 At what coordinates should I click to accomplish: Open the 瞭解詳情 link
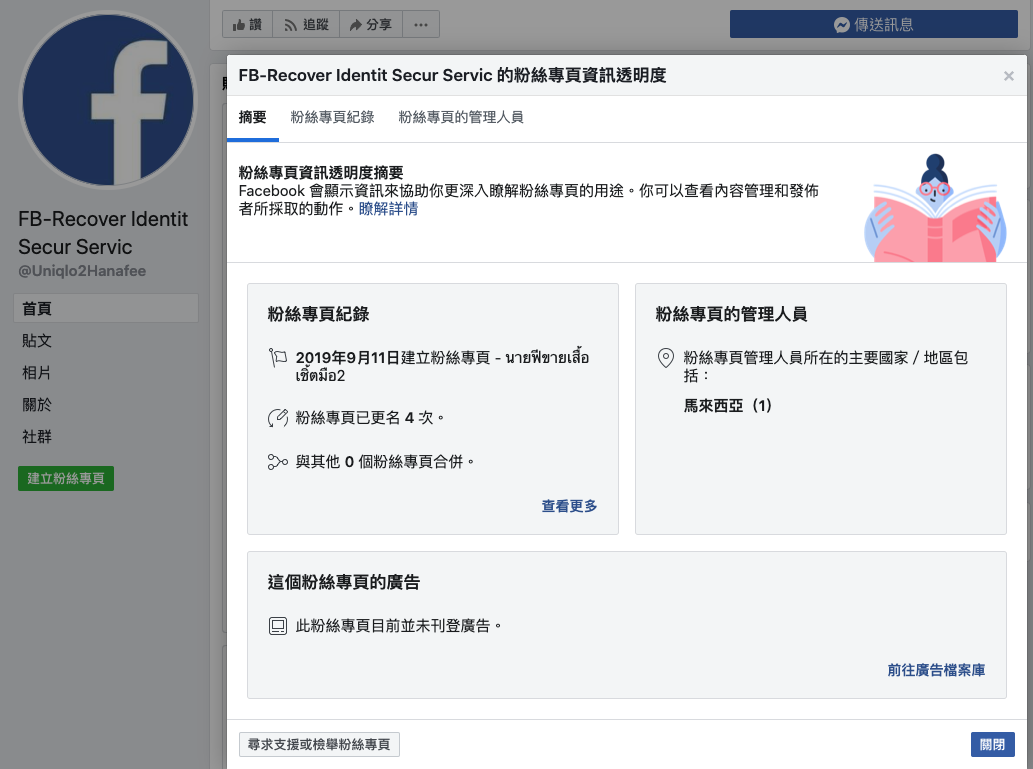[x=388, y=209]
